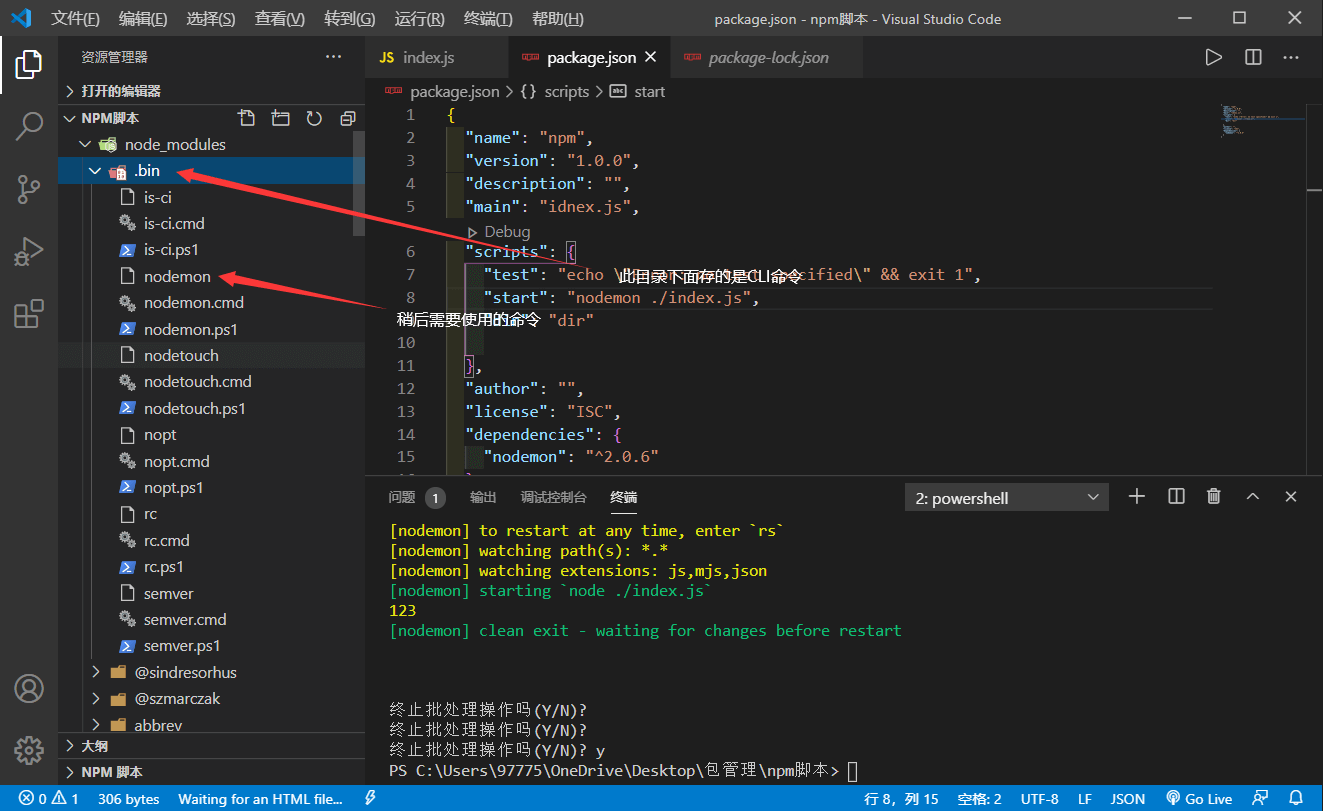Open the notifications bell in status bar
This screenshot has height=811, width=1323.
[1295, 799]
